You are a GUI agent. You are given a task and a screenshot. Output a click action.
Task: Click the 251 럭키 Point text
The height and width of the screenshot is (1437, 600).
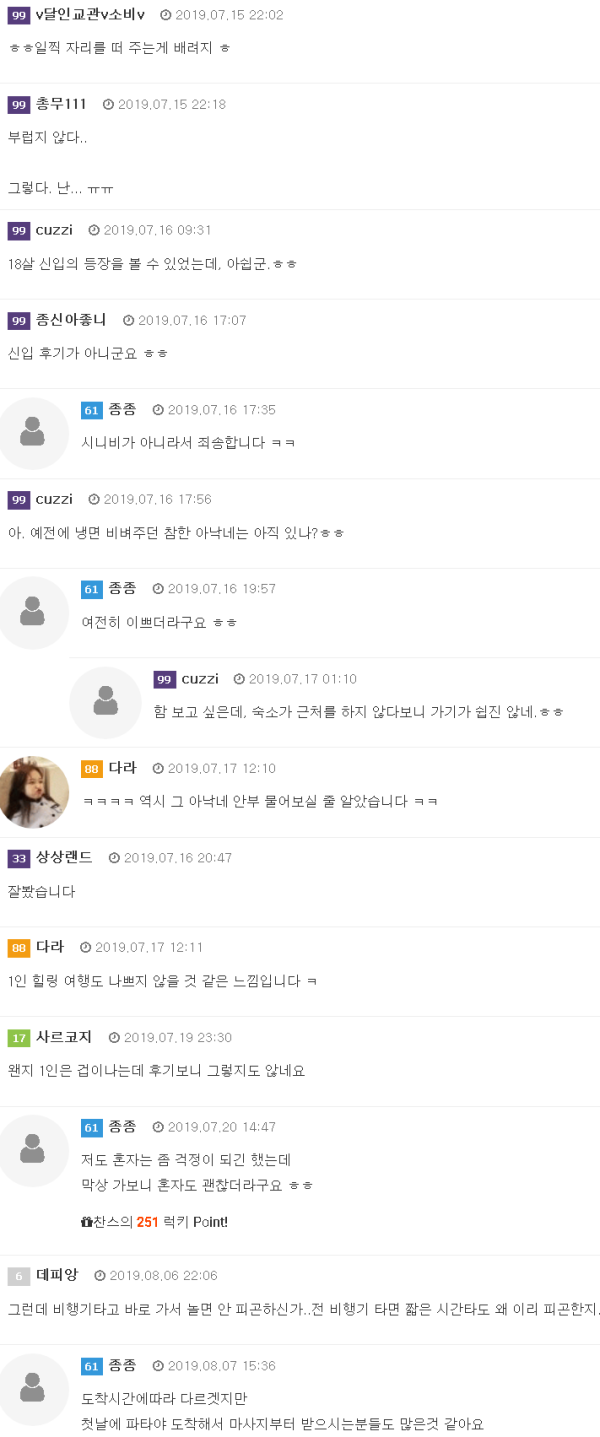[182, 1222]
